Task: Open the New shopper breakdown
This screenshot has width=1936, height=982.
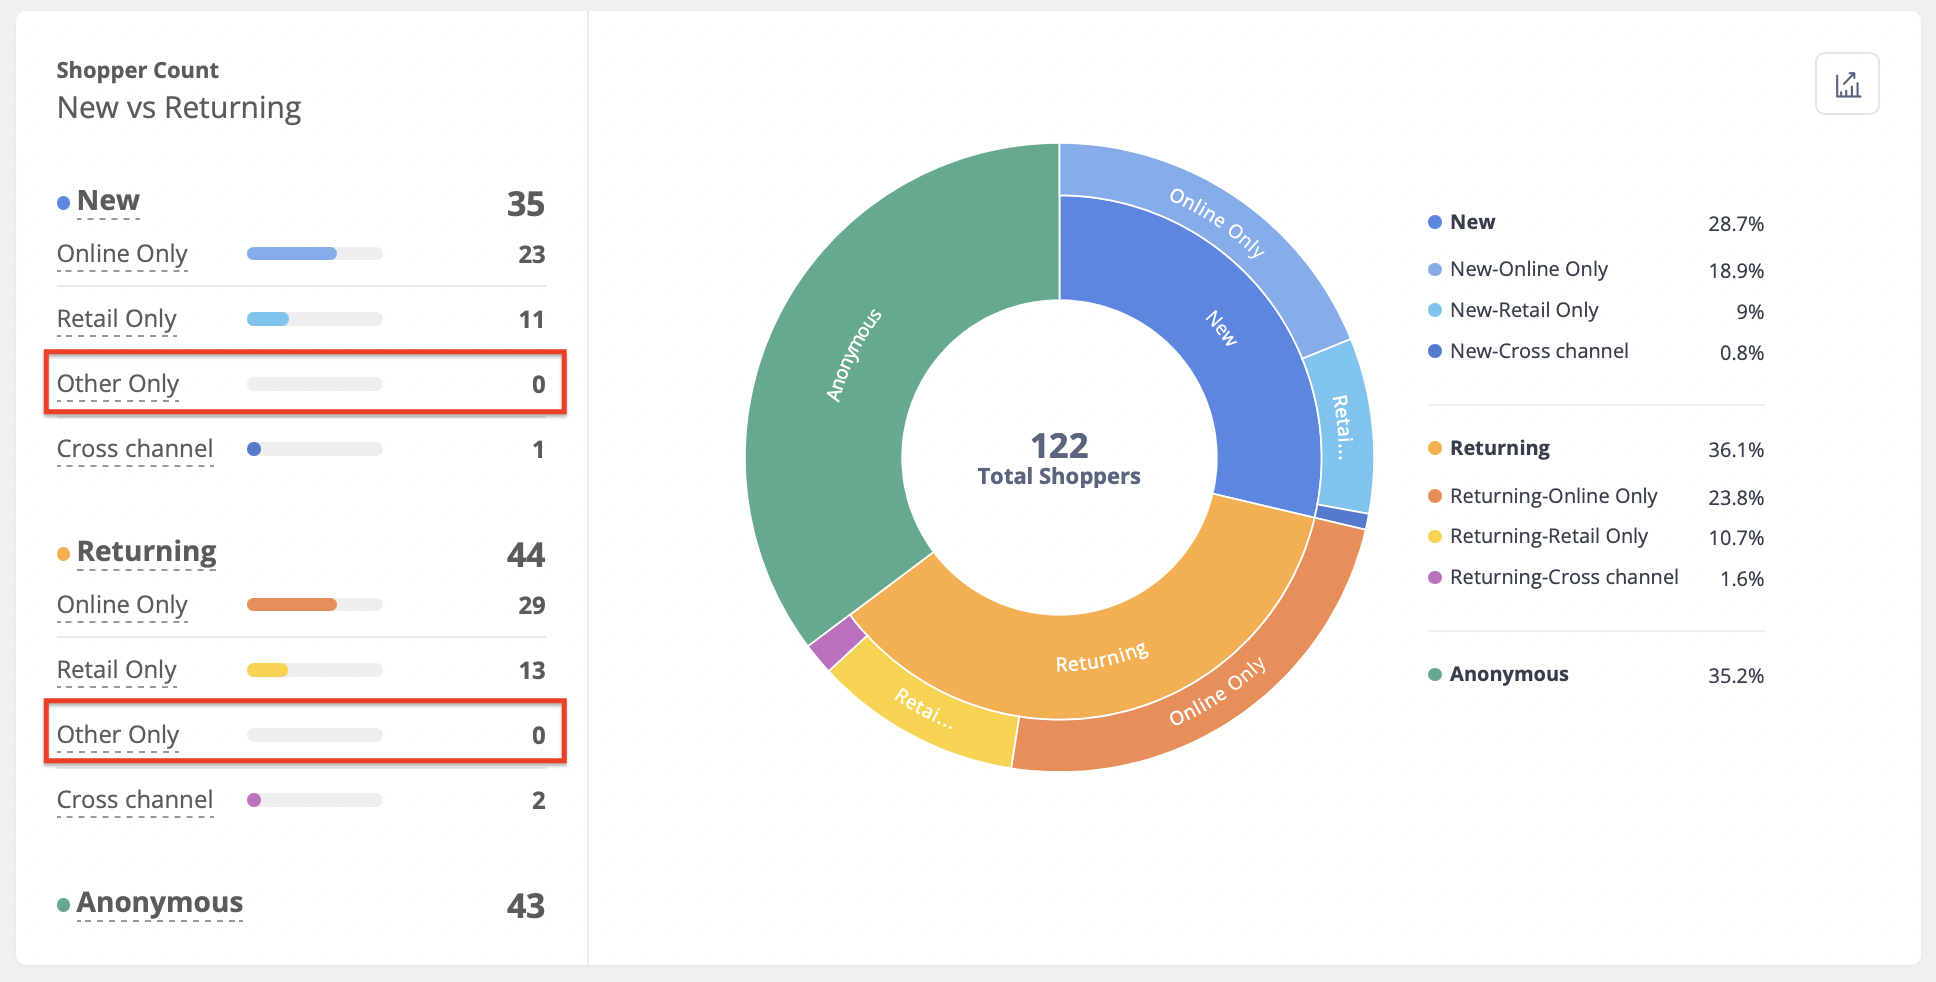Action: pos(107,200)
